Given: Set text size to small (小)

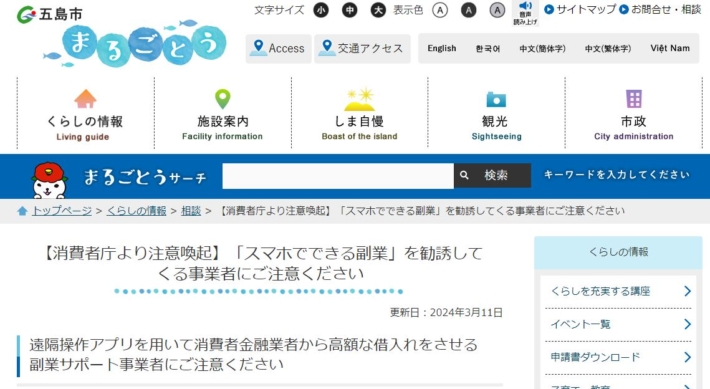Looking at the screenshot, I should point(321,10).
